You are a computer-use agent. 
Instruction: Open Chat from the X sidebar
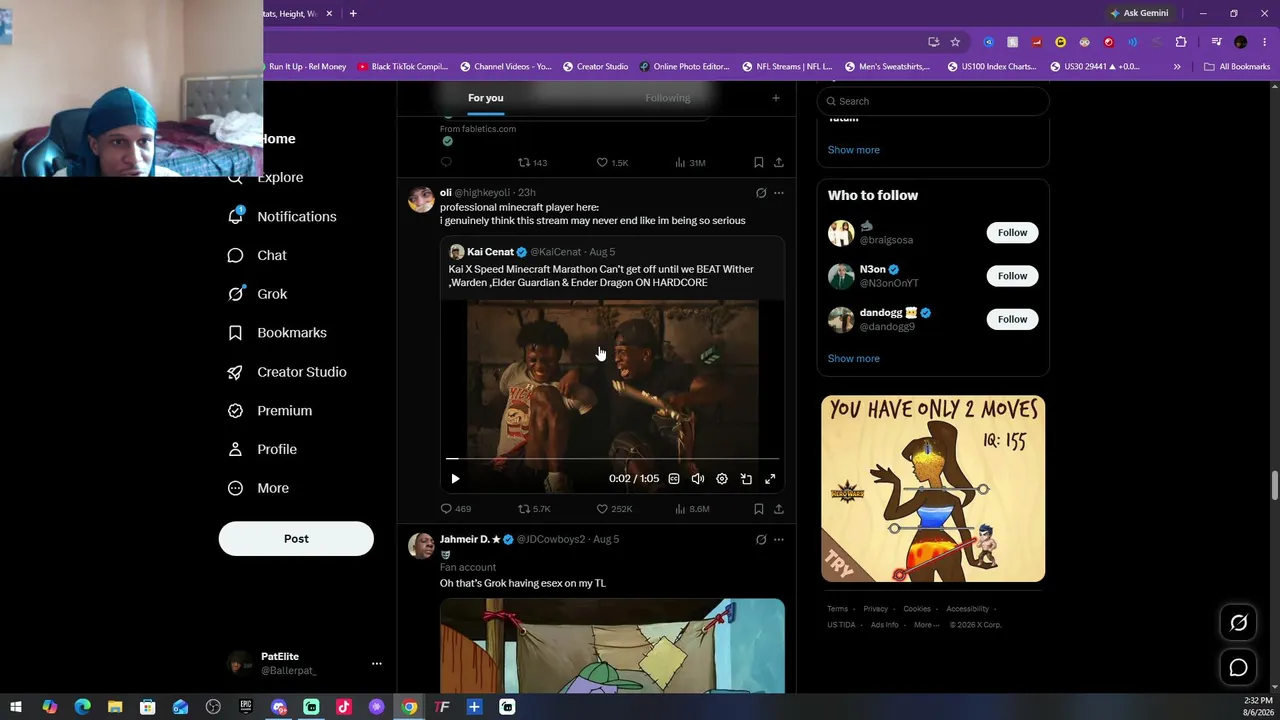click(258, 255)
